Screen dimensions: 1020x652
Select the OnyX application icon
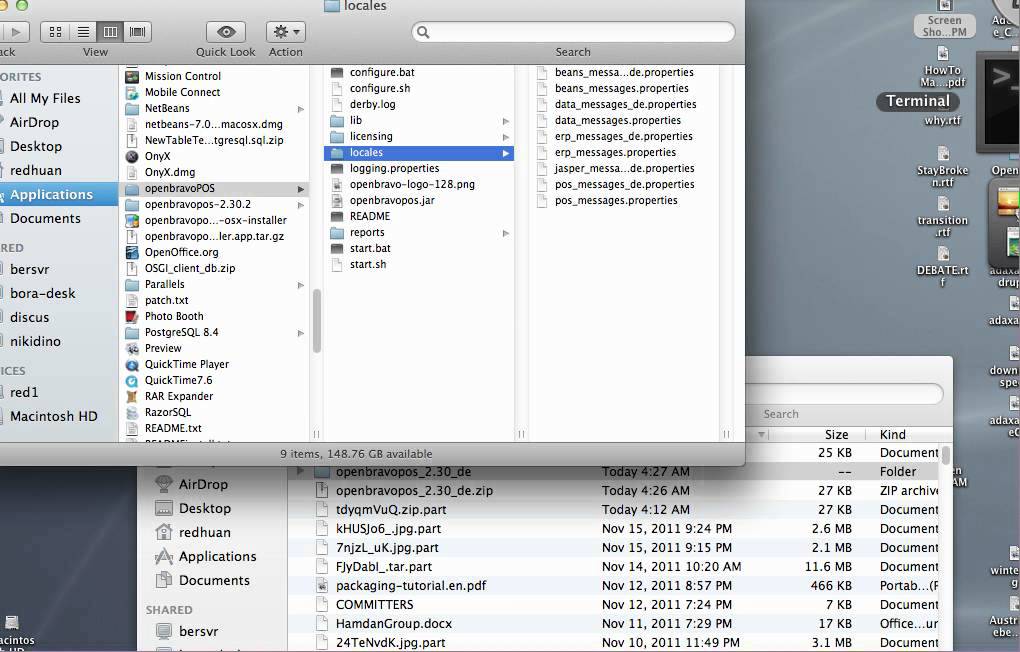132,156
